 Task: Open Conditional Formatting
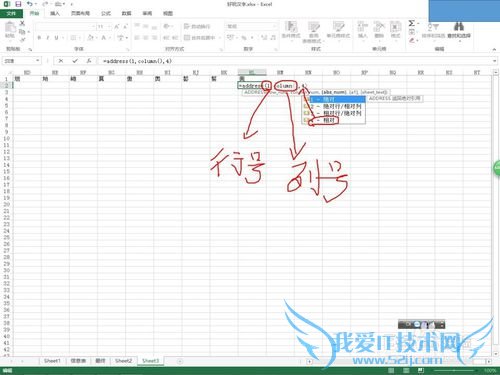click(291, 31)
